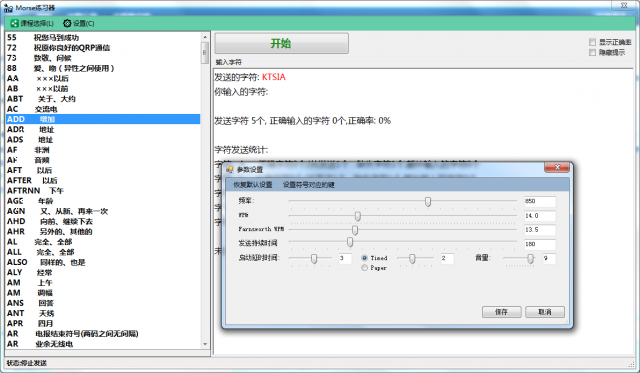Cancel the dialog with 取消
The width and height of the screenshot is (640, 373).
(545, 312)
